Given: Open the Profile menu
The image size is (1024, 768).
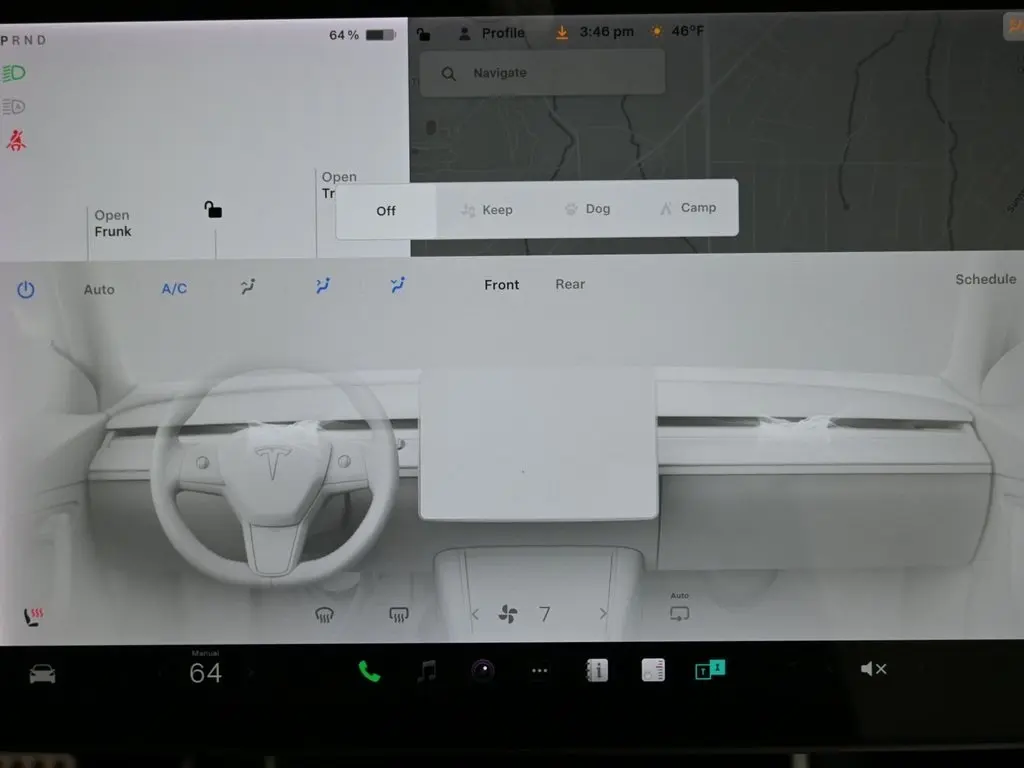Looking at the screenshot, I should click(492, 33).
